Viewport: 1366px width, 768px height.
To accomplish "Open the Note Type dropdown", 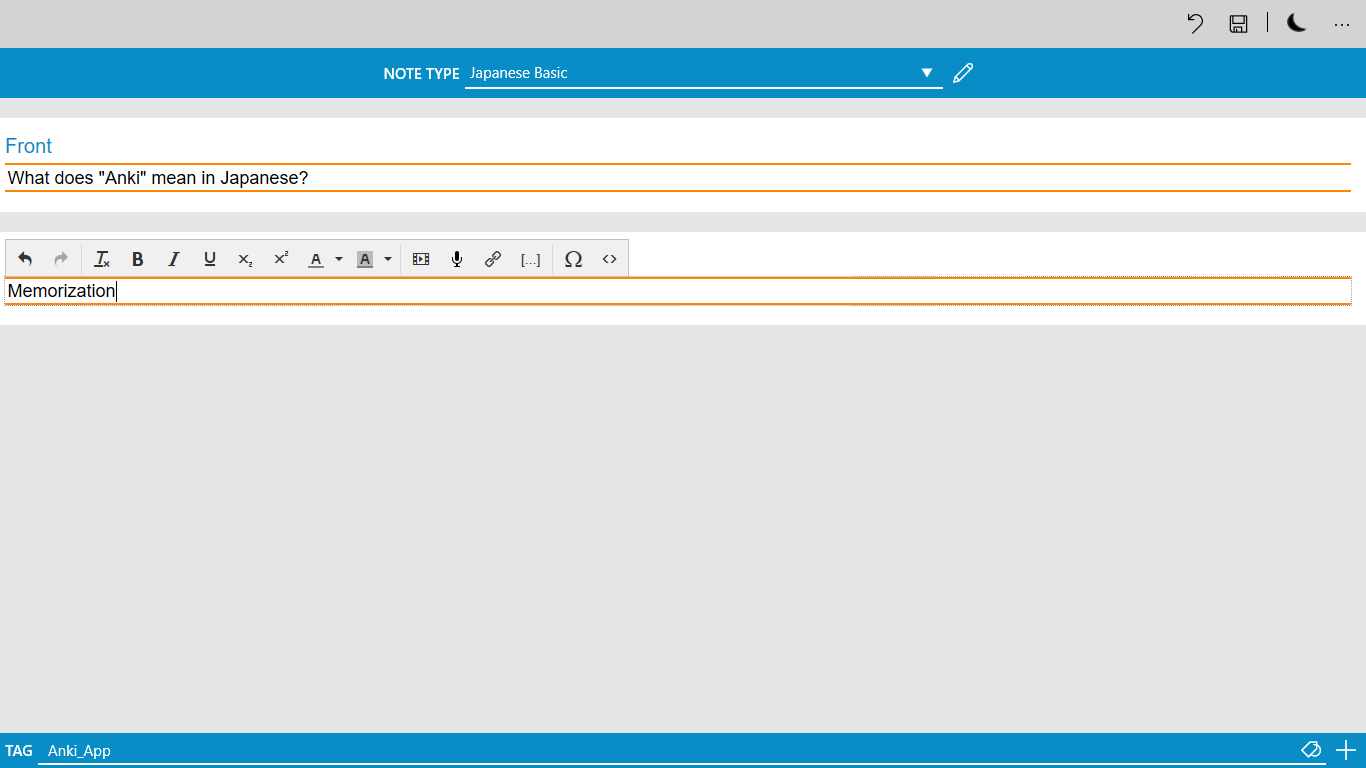I will (927, 72).
